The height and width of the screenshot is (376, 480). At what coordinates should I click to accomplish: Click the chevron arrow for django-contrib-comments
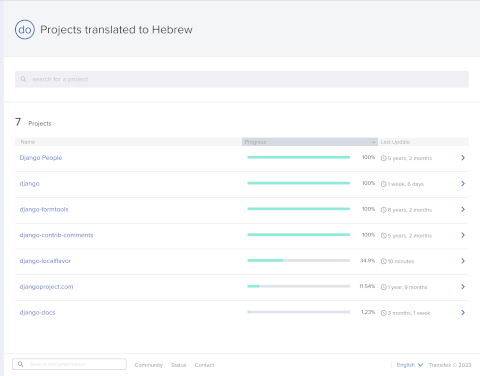[463, 235]
